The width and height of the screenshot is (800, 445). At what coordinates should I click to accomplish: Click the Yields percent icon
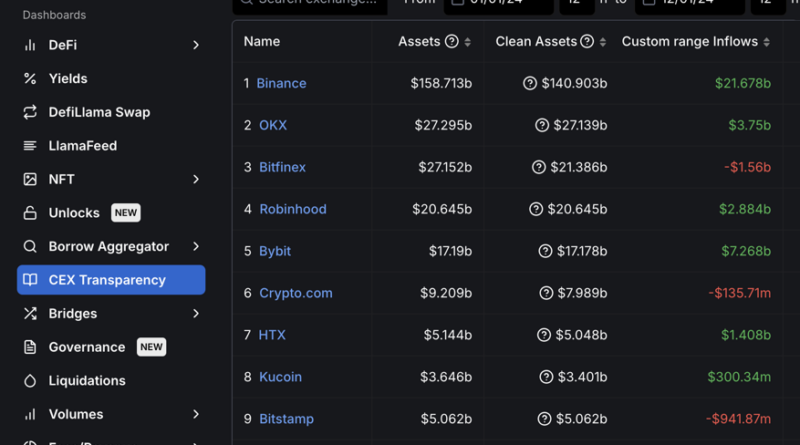30,78
